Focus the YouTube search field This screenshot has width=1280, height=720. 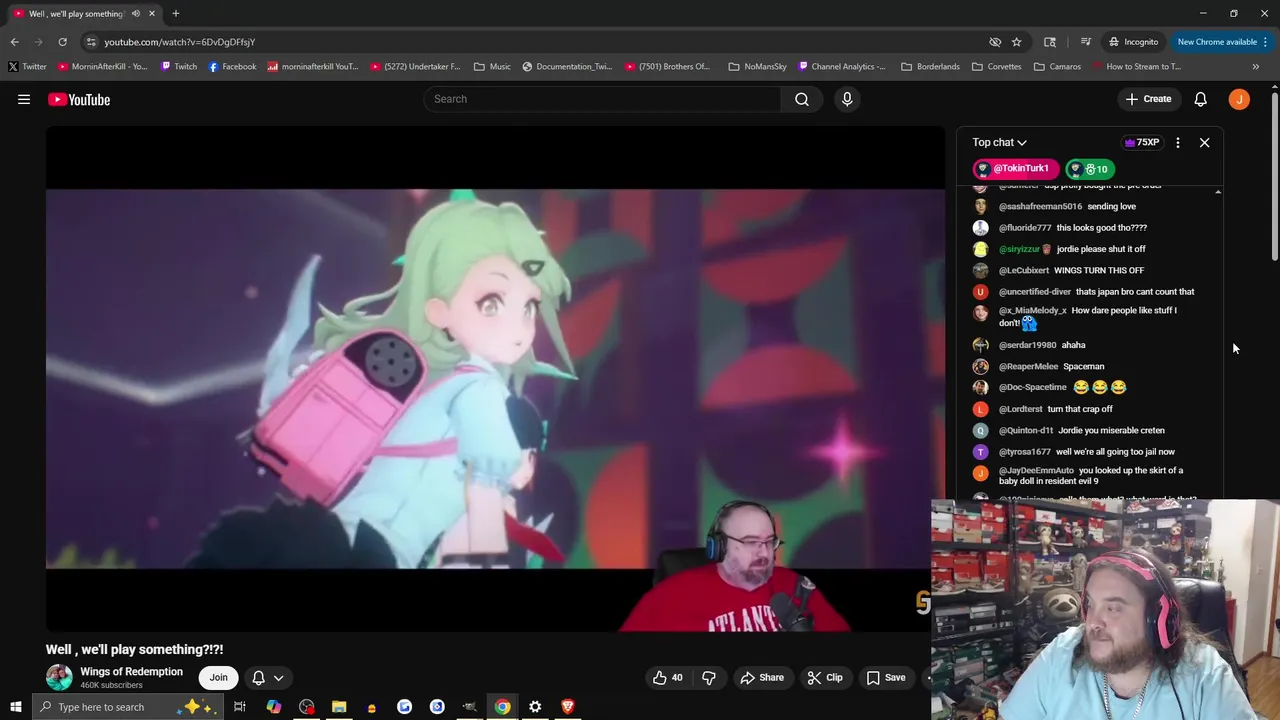pos(603,99)
